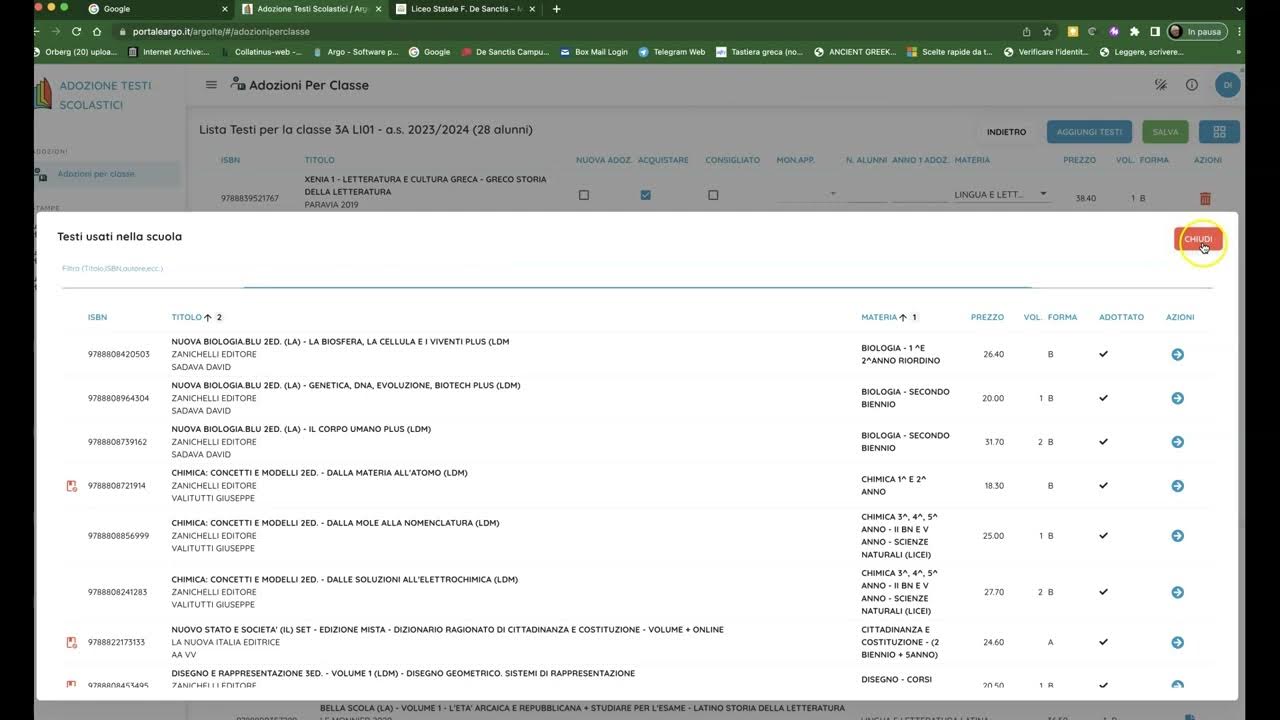Sort the dialog table by ISBN column

pos(97,317)
